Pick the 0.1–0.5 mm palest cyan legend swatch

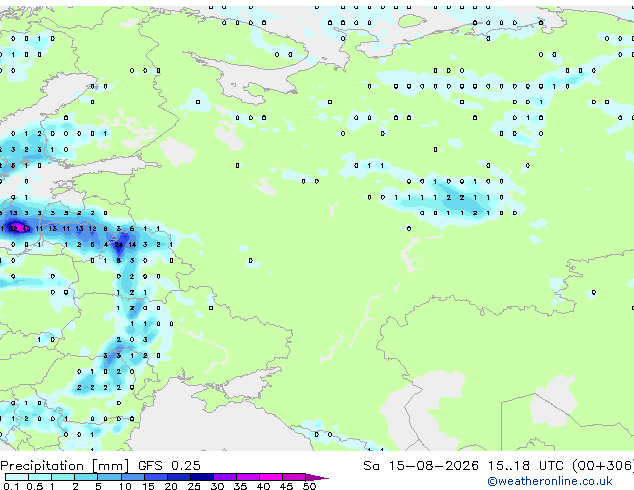(x=17, y=477)
